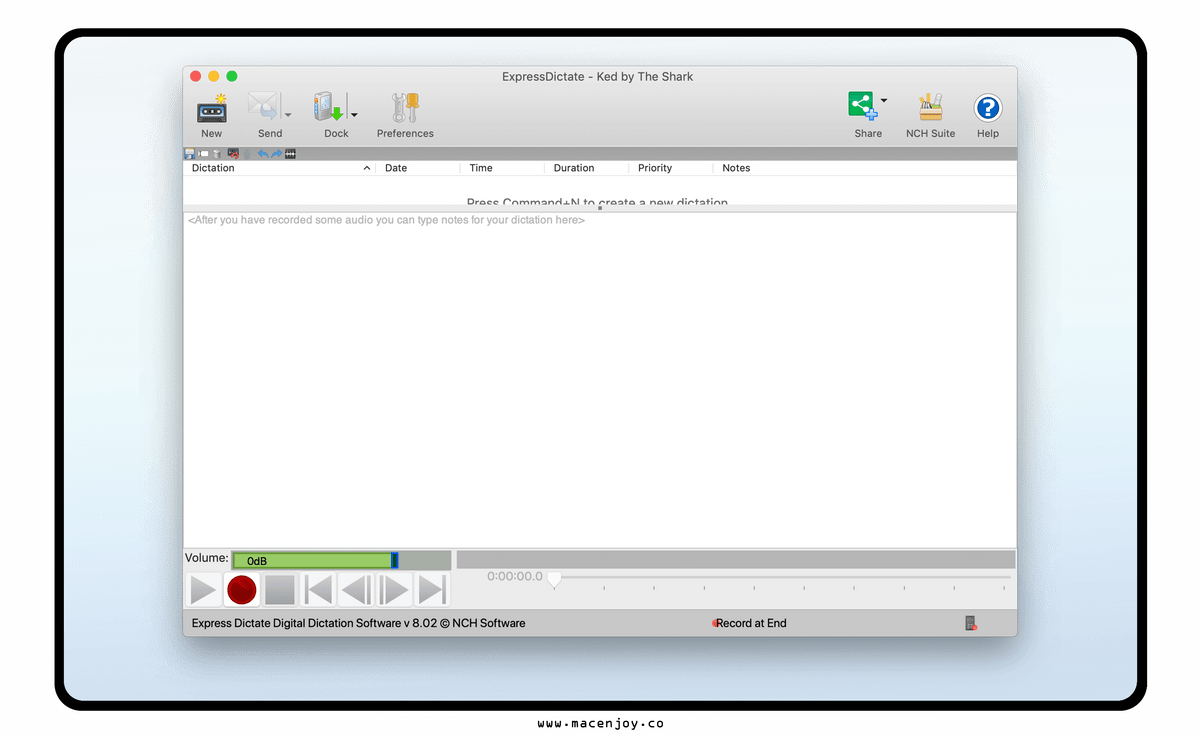Click the Express Dictate version status text
The height and width of the screenshot is (735, 1200).
point(358,623)
